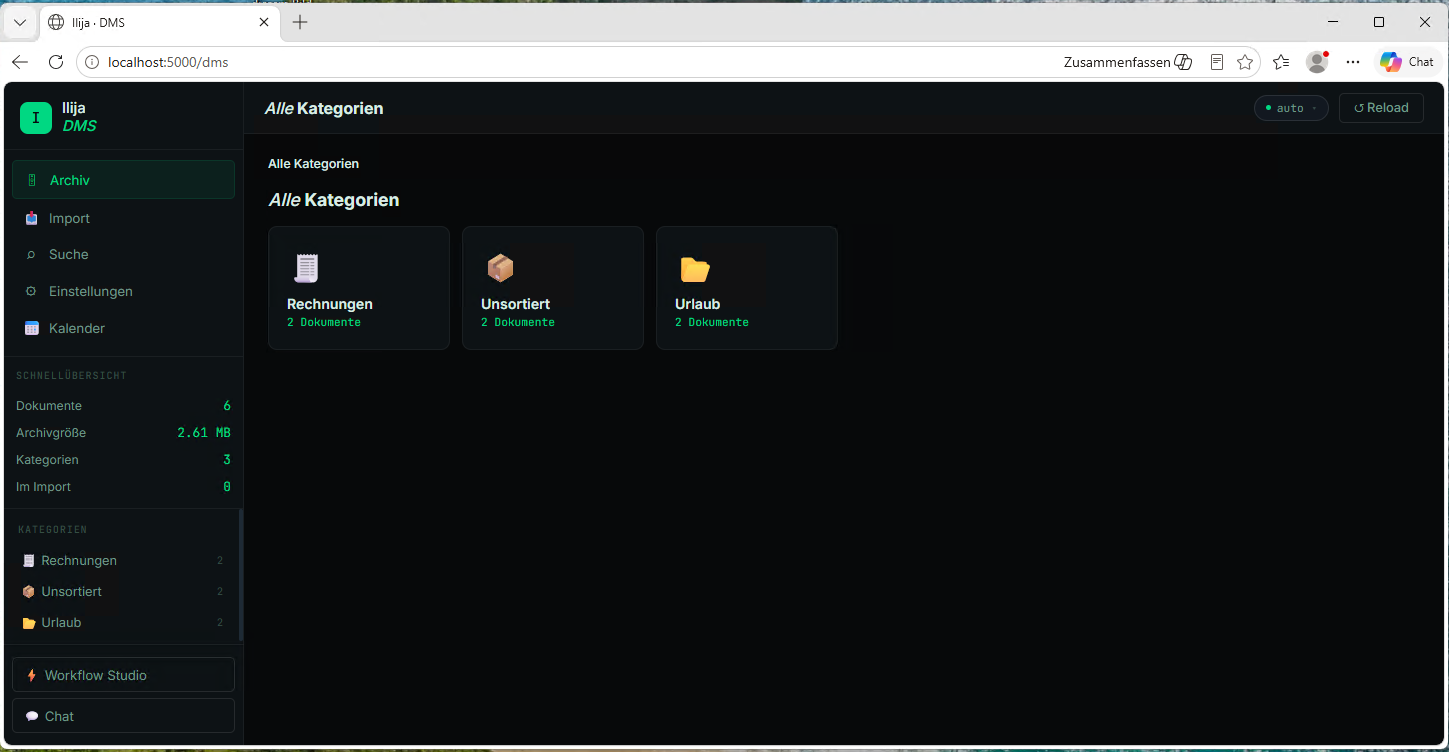Click the Reload button
This screenshot has width=1449, height=752.
click(x=1381, y=108)
